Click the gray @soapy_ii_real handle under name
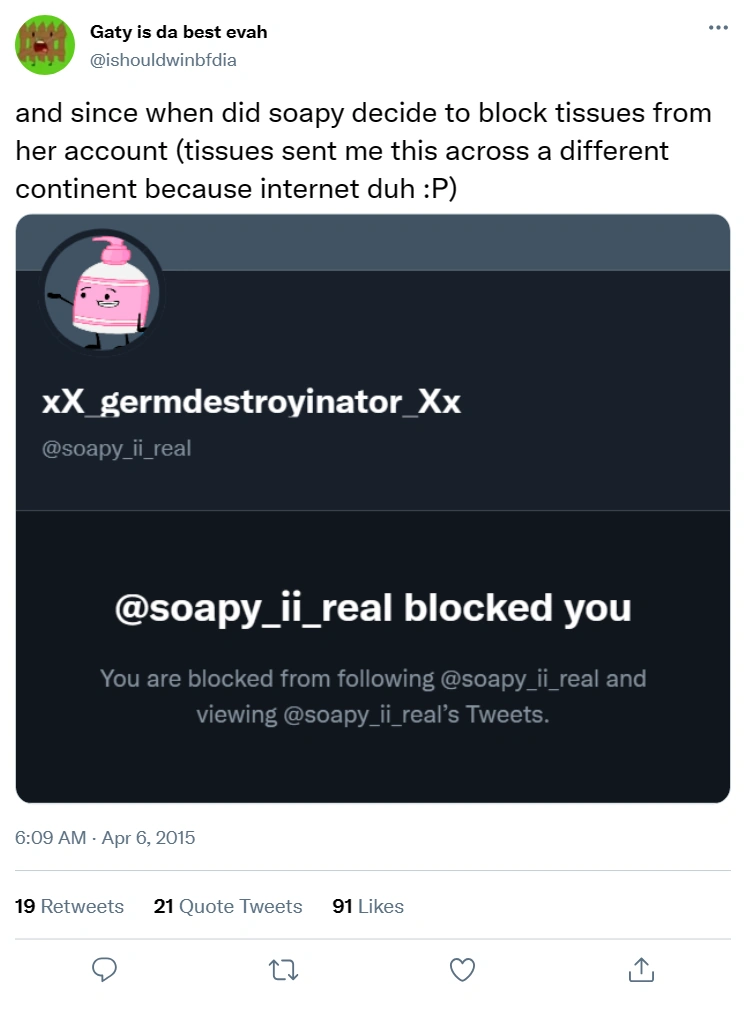 point(116,449)
